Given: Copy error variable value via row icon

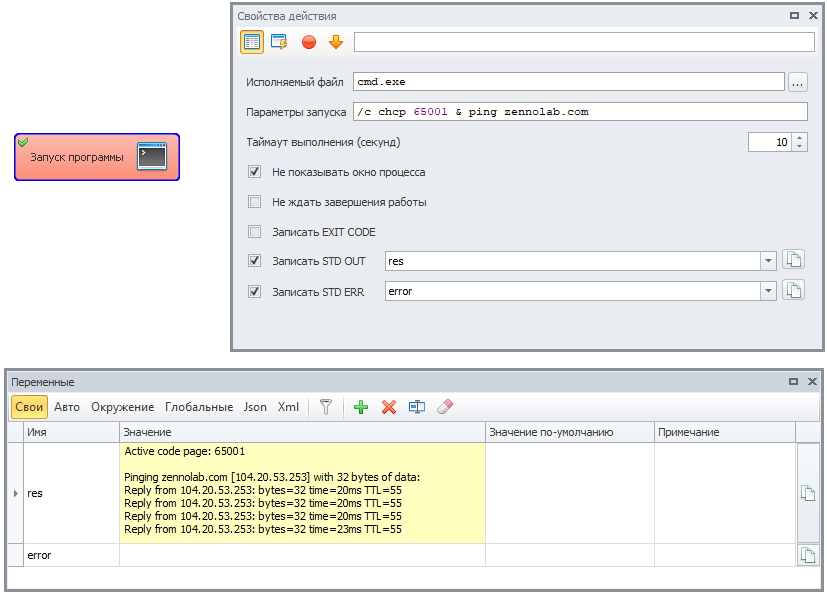Looking at the screenshot, I should point(808,555).
